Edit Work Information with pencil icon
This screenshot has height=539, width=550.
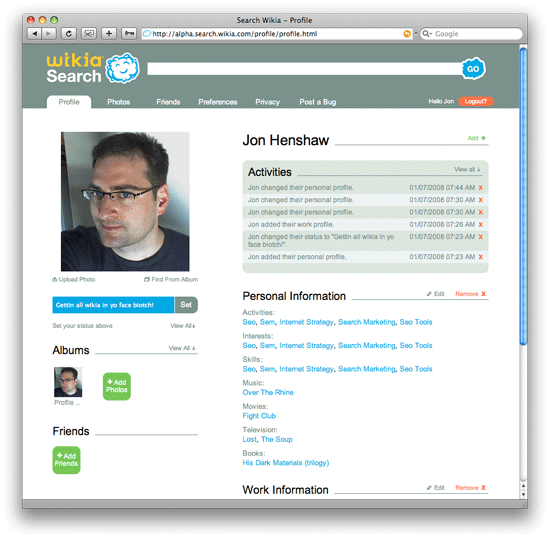click(435, 488)
